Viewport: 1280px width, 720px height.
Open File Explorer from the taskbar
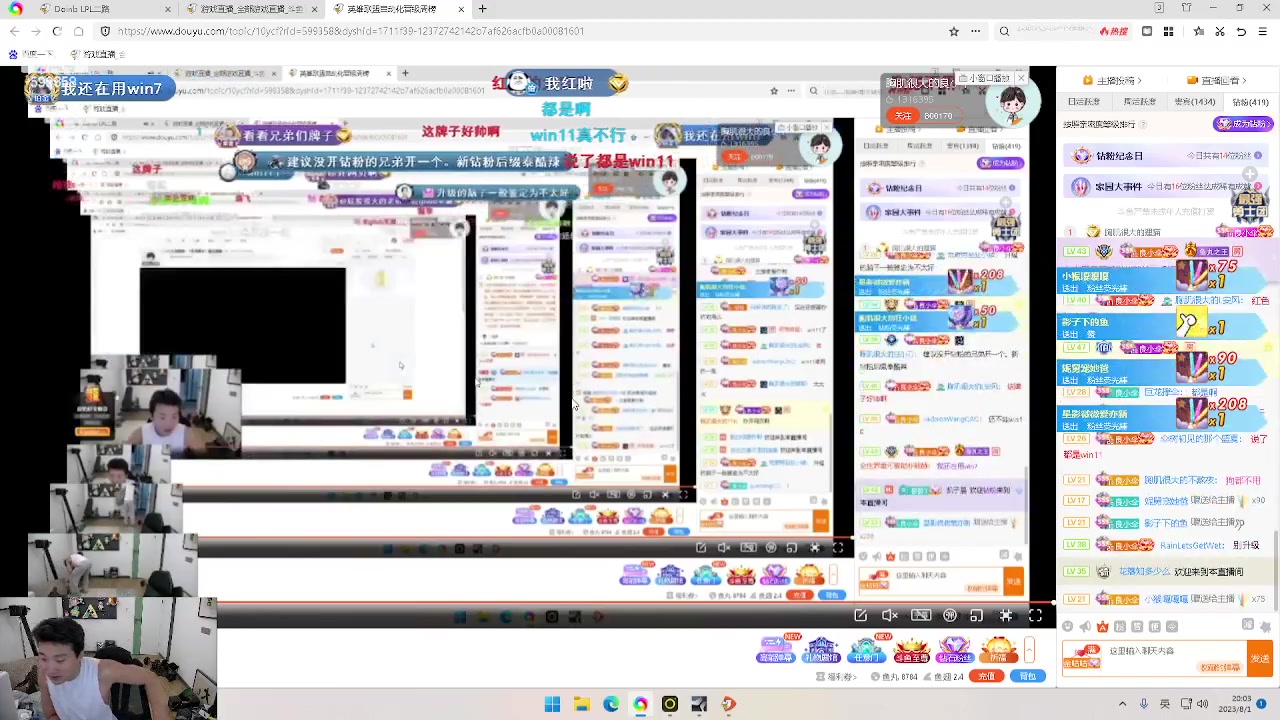[581, 704]
